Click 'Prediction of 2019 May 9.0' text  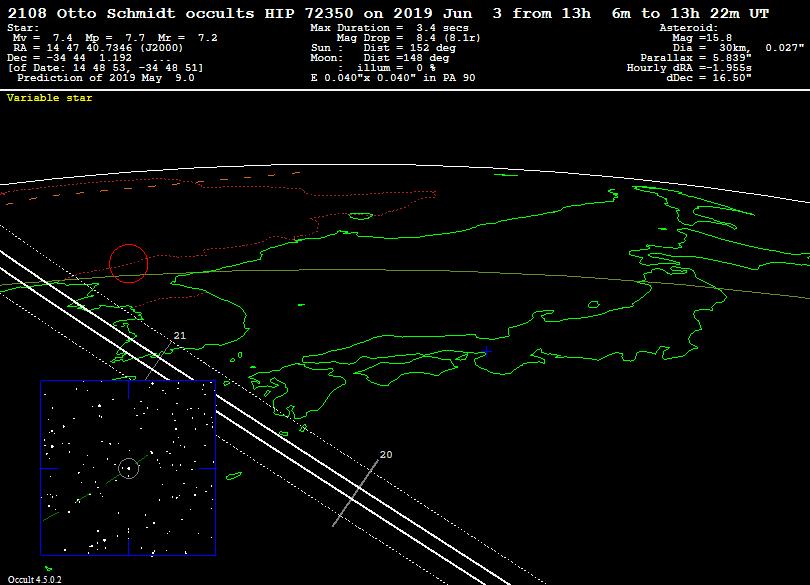tap(106, 78)
